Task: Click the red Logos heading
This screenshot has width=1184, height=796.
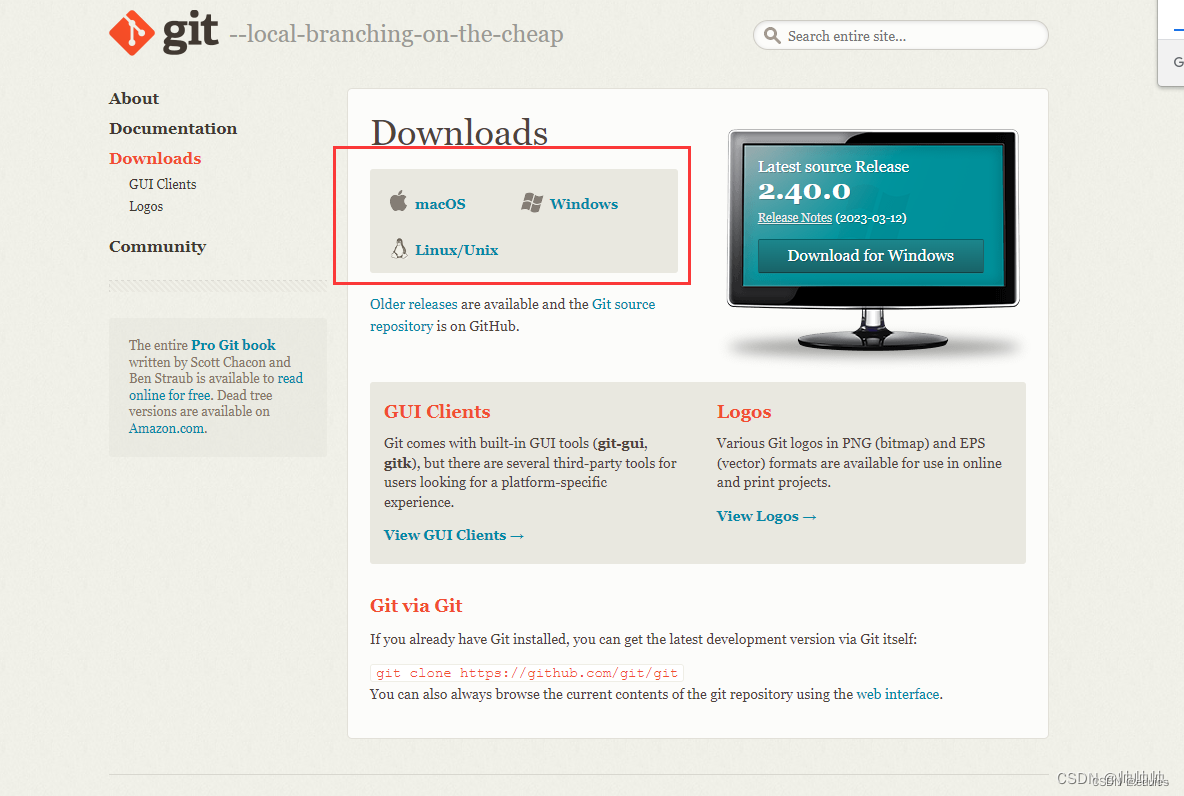Action: tap(744, 412)
